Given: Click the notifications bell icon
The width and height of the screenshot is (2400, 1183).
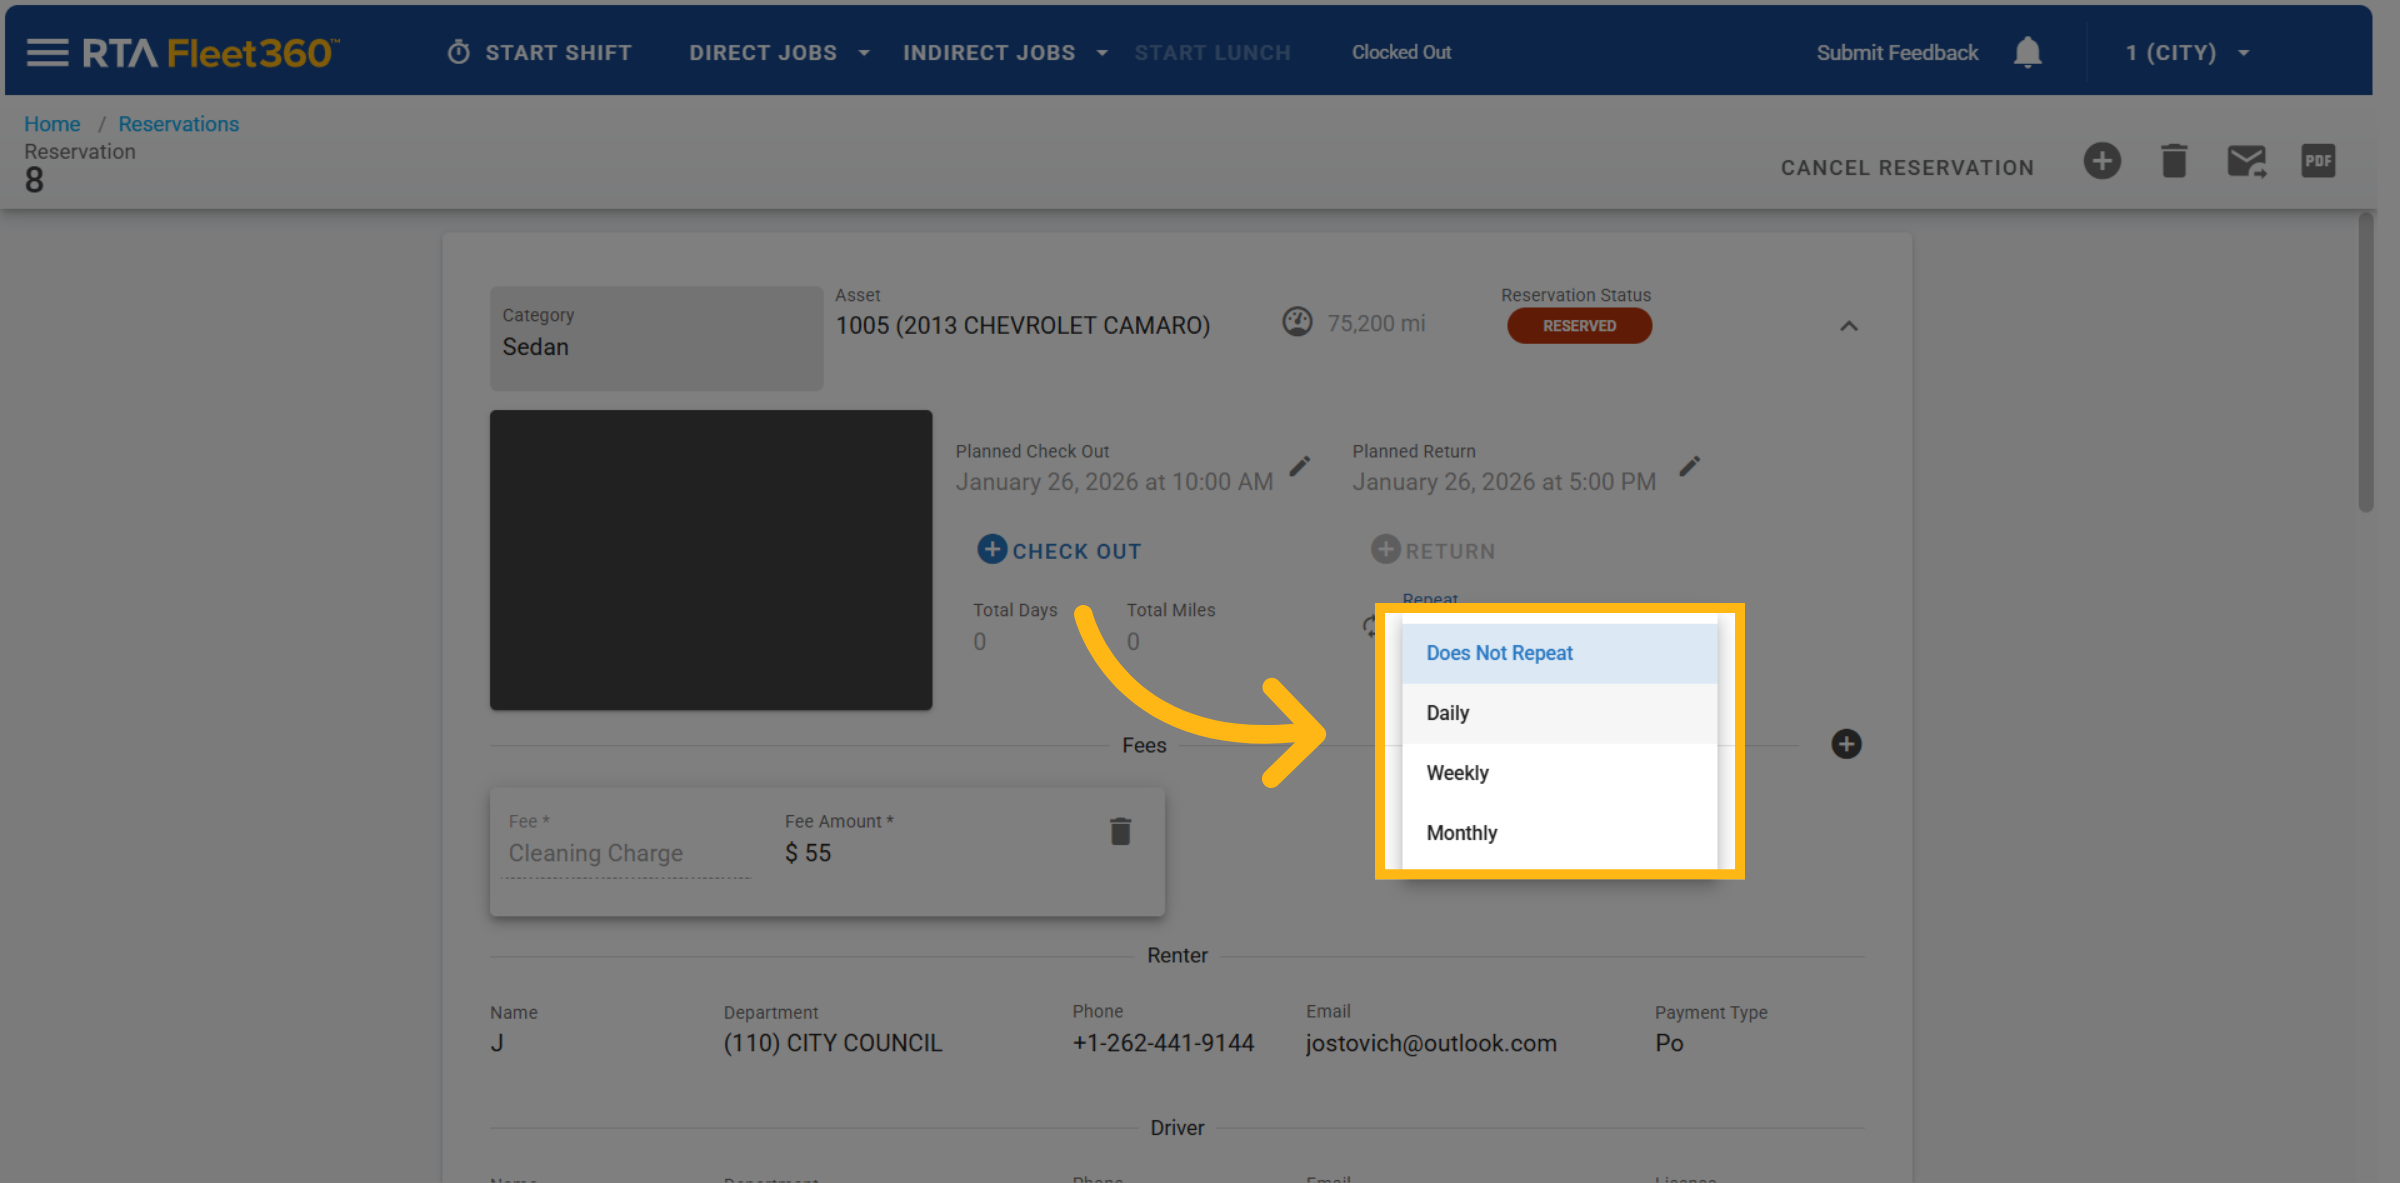Looking at the screenshot, I should [x=2027, y=52].
